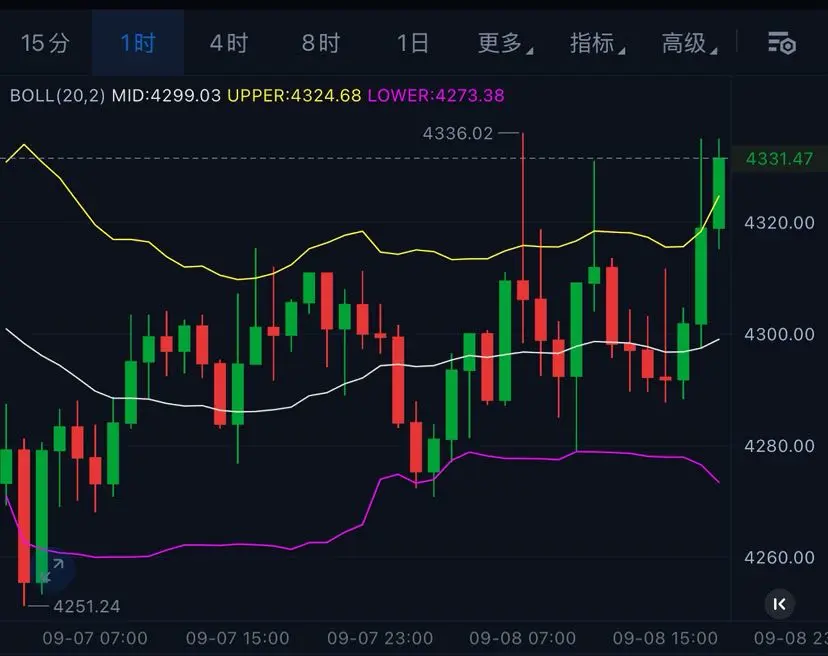The height and width of the screenshot is (656, 828).
Task: Click the 4336.02 high price label
Action: click(x=458, y=134)
